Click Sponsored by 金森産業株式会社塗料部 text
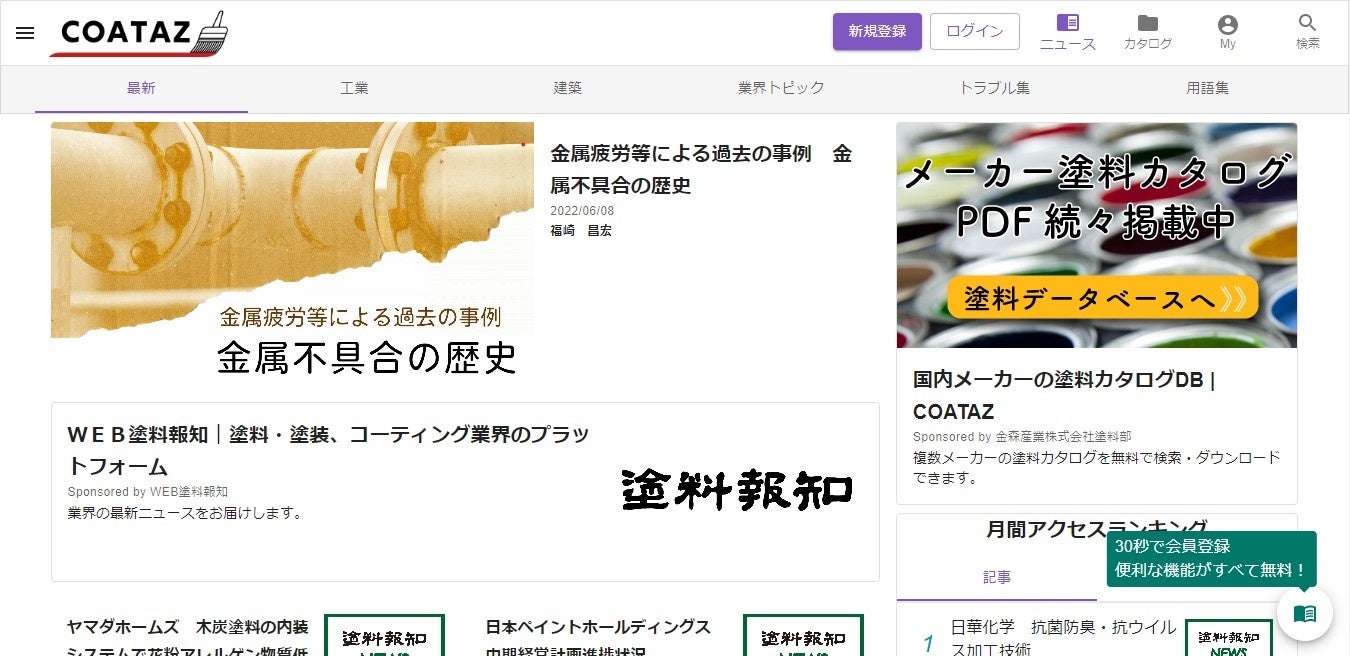The height and width of the screenshot is (656, 1350). click(1022, 437)
